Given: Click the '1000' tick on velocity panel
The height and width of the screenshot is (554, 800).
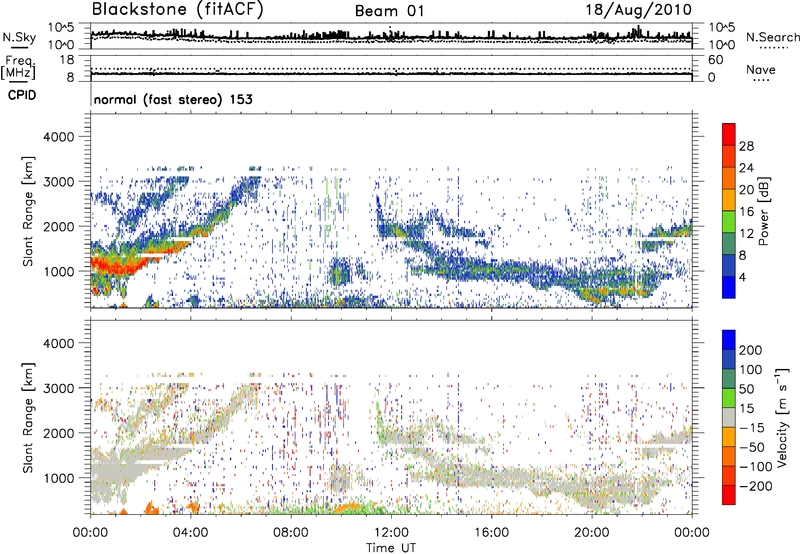Looking at the screenshot, I should click(58, 478).
